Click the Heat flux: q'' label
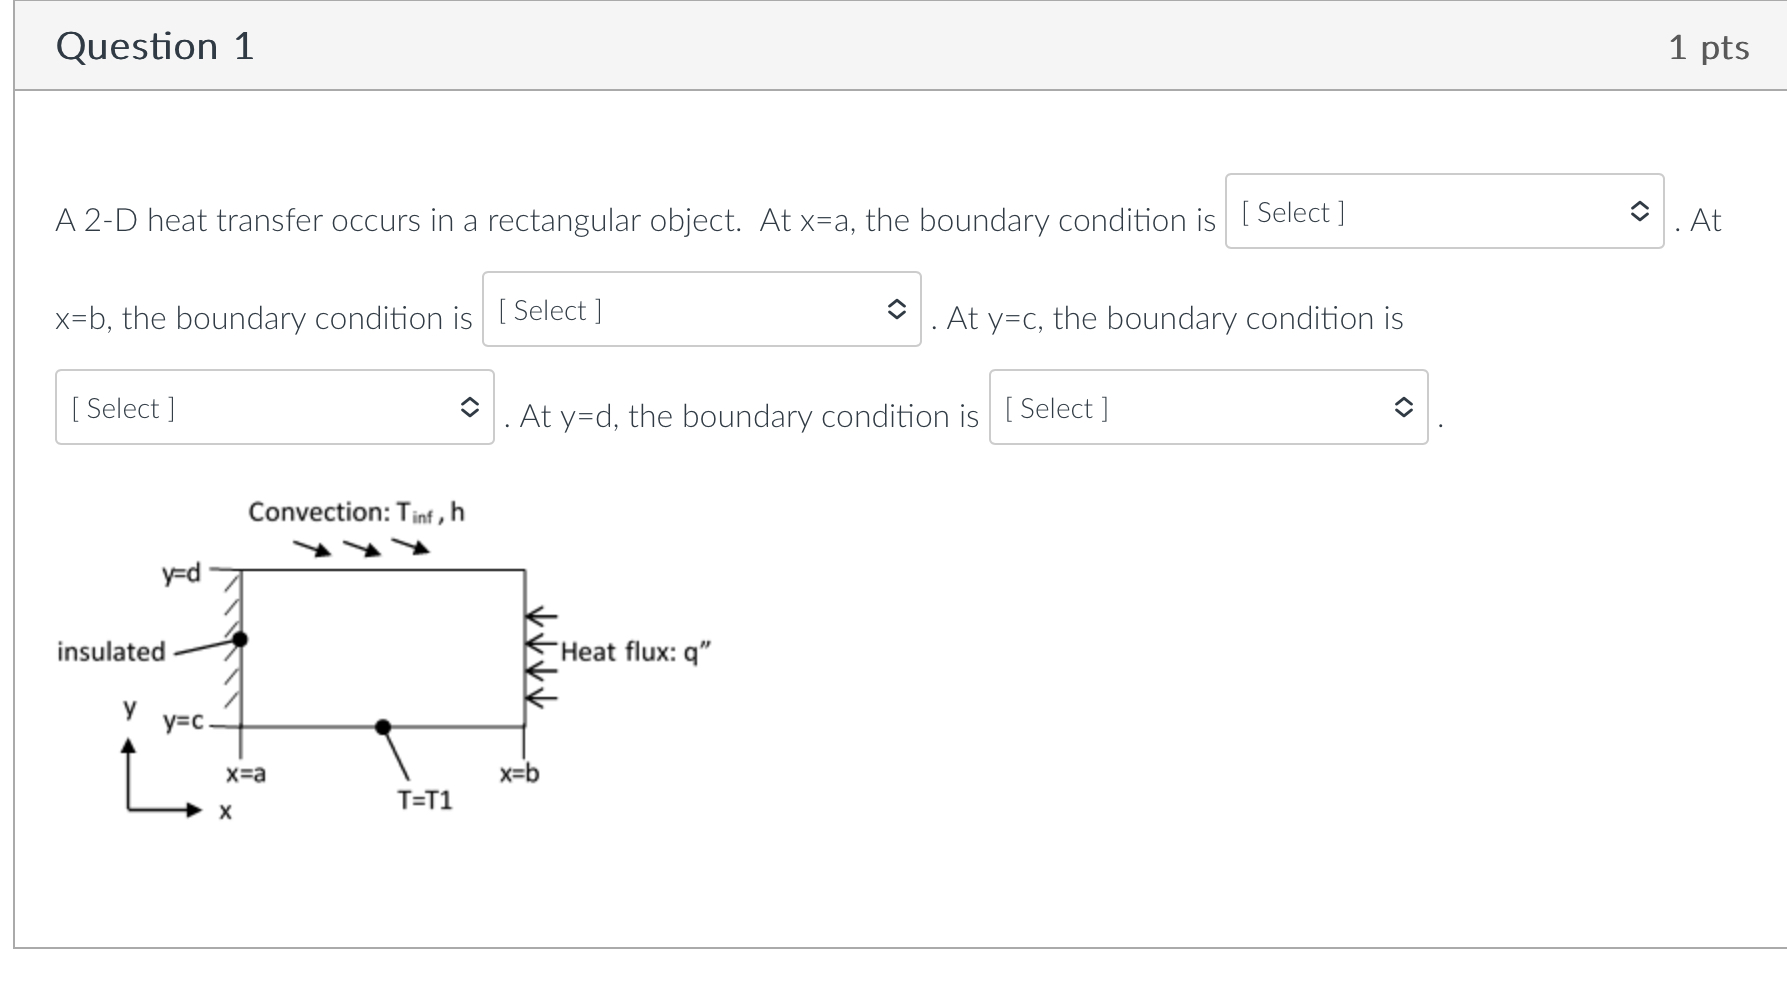This screenshot has width=1787, height=996. click(x=637, y=651)
